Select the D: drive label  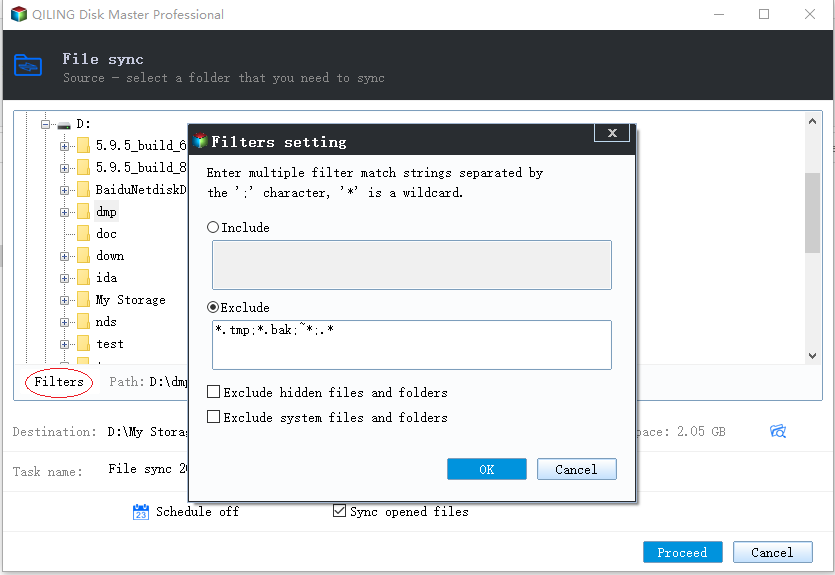coord(84,124)
